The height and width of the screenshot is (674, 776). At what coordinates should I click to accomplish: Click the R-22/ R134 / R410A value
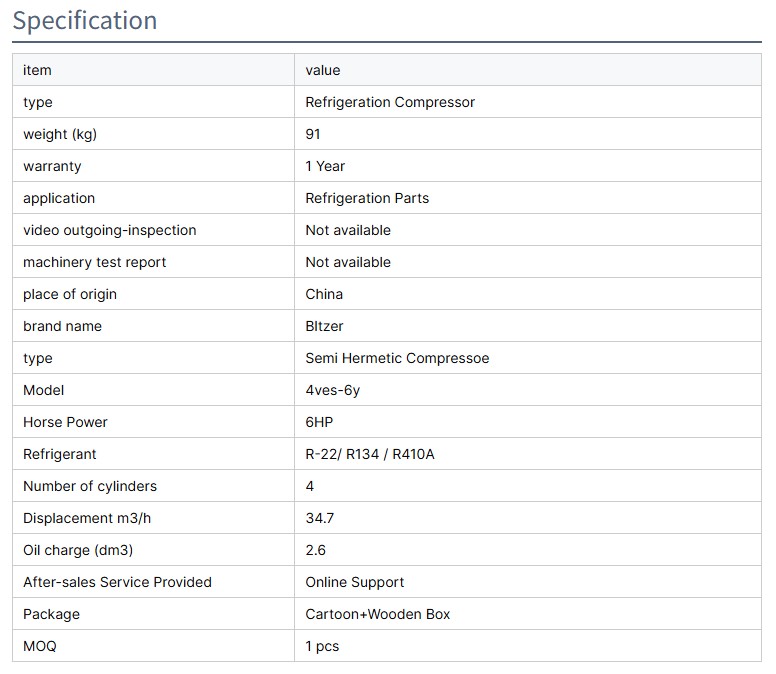(x=370, y=454)
